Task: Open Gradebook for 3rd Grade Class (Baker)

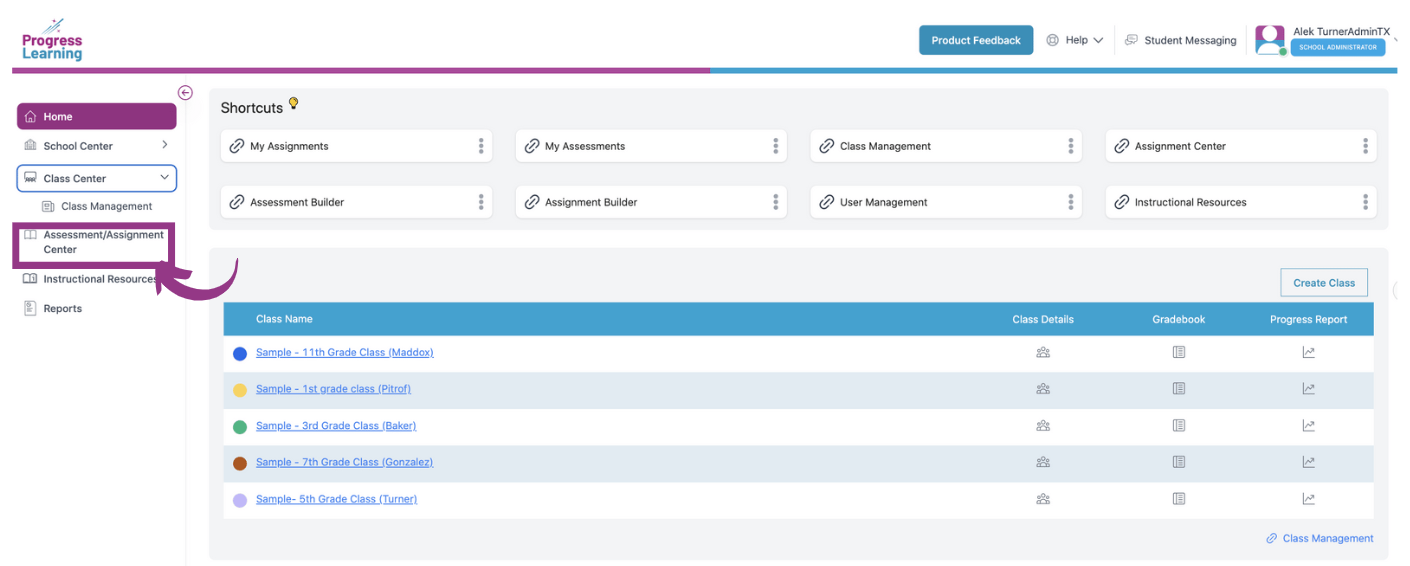Action: [1179, 425]
